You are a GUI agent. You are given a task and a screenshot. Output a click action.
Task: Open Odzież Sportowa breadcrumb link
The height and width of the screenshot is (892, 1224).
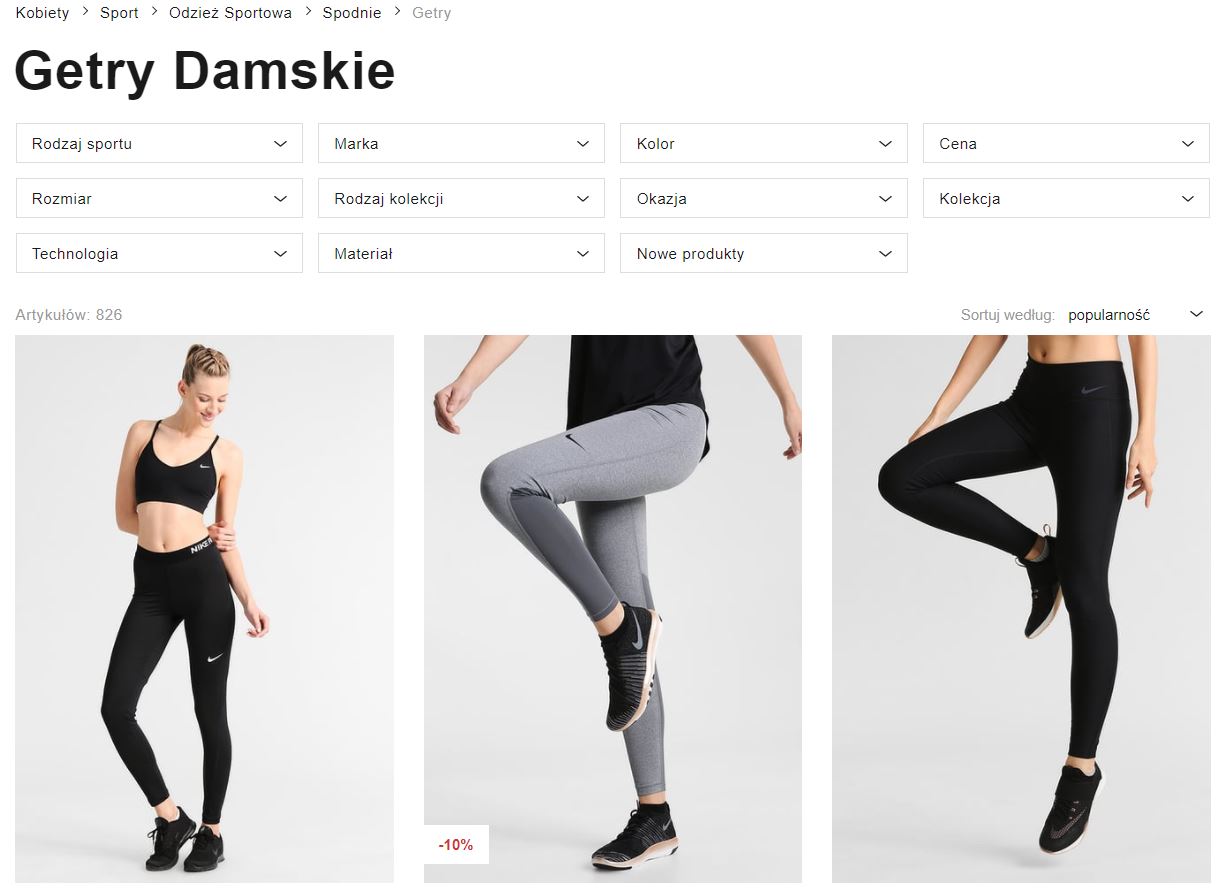[230, 13]
